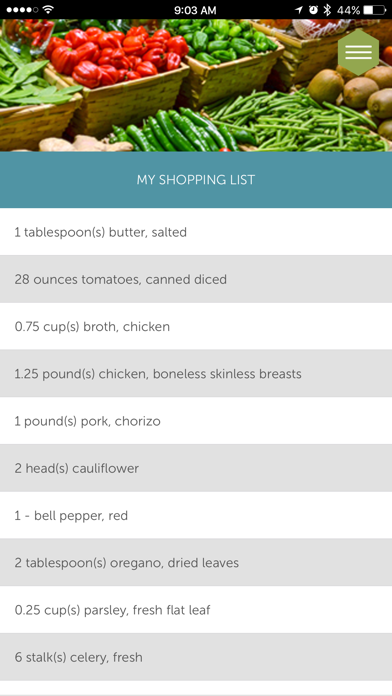Viewport: 392px width, 696px height.
Task: Tap the alarm clock status icon
Action: (313, 10)
